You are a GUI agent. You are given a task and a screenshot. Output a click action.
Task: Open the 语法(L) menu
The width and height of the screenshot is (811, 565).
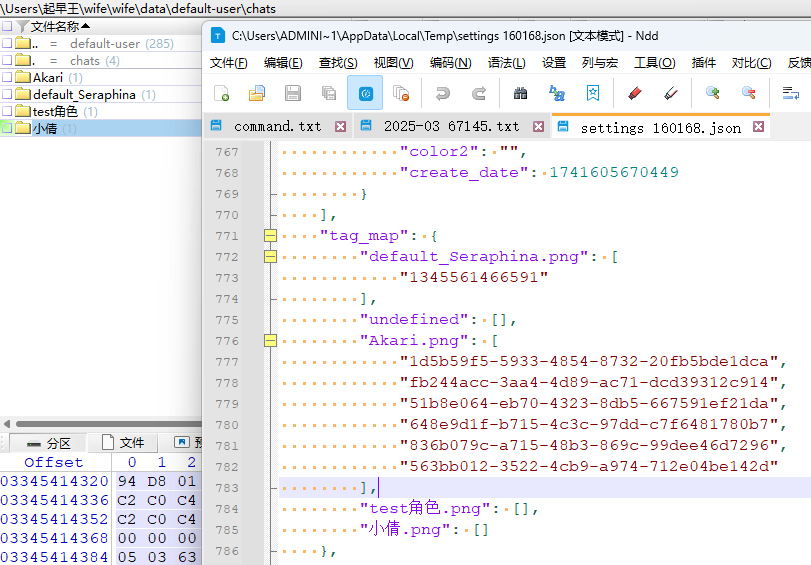pyautogui.click(x=506, y=63)
